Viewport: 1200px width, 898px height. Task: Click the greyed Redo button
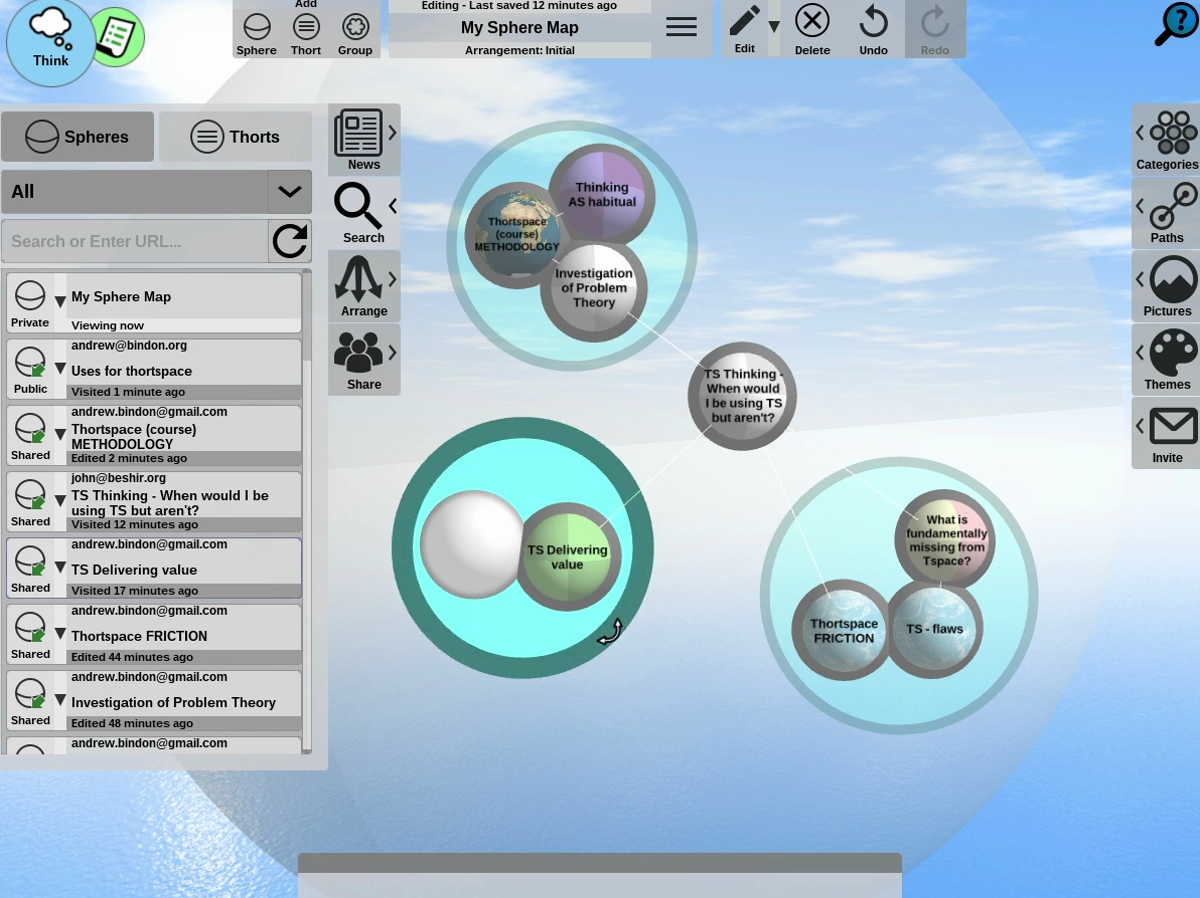pyautogui.click(x=935, y=29)
